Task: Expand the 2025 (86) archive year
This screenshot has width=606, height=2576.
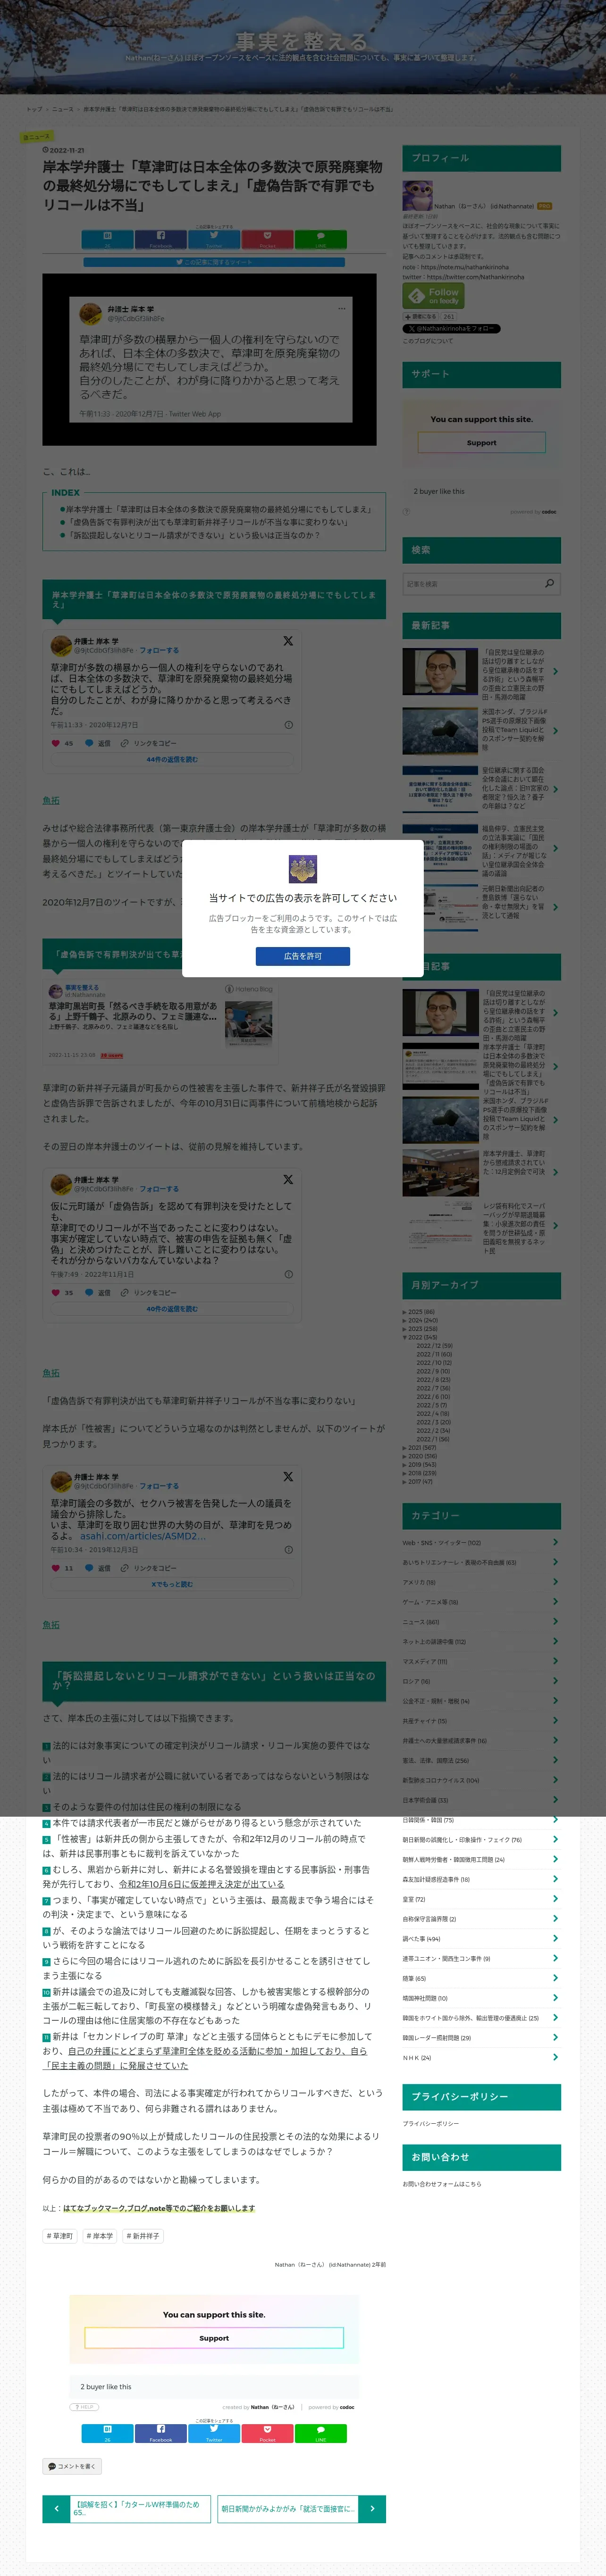Action: click(405, 1312)
